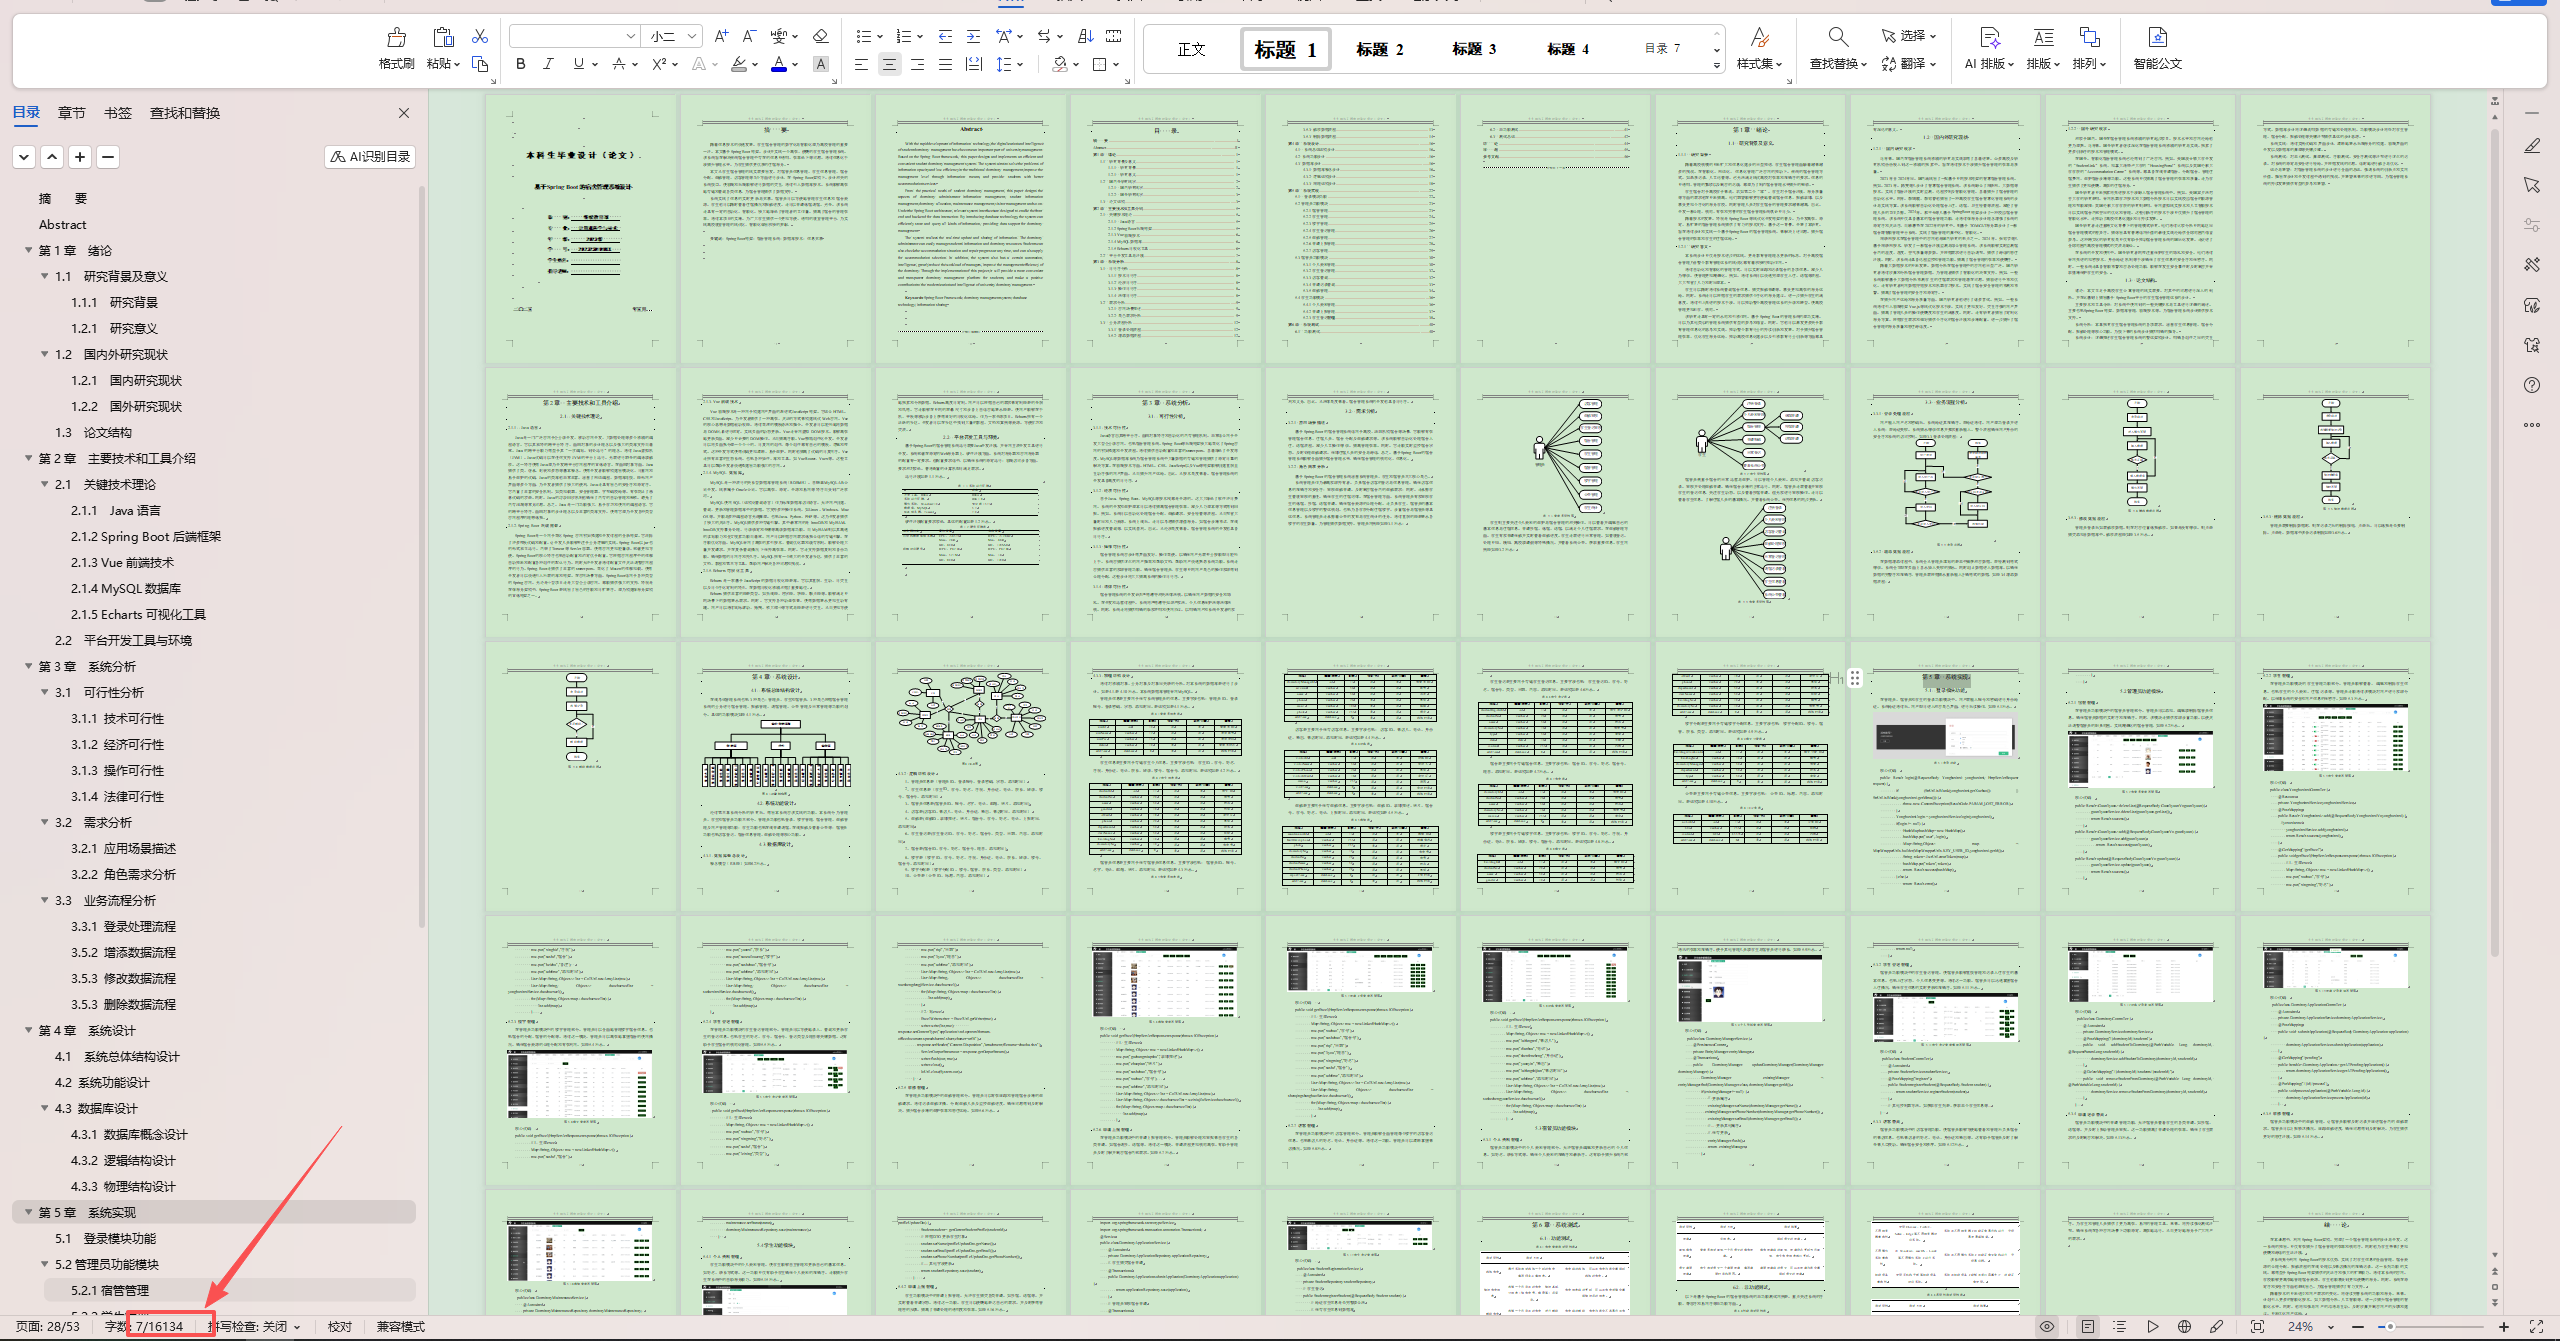The height and width of the screenshot is (1341, 2560).
Task: Click the zoom in plus icon
Action: click(2504, 1326)
